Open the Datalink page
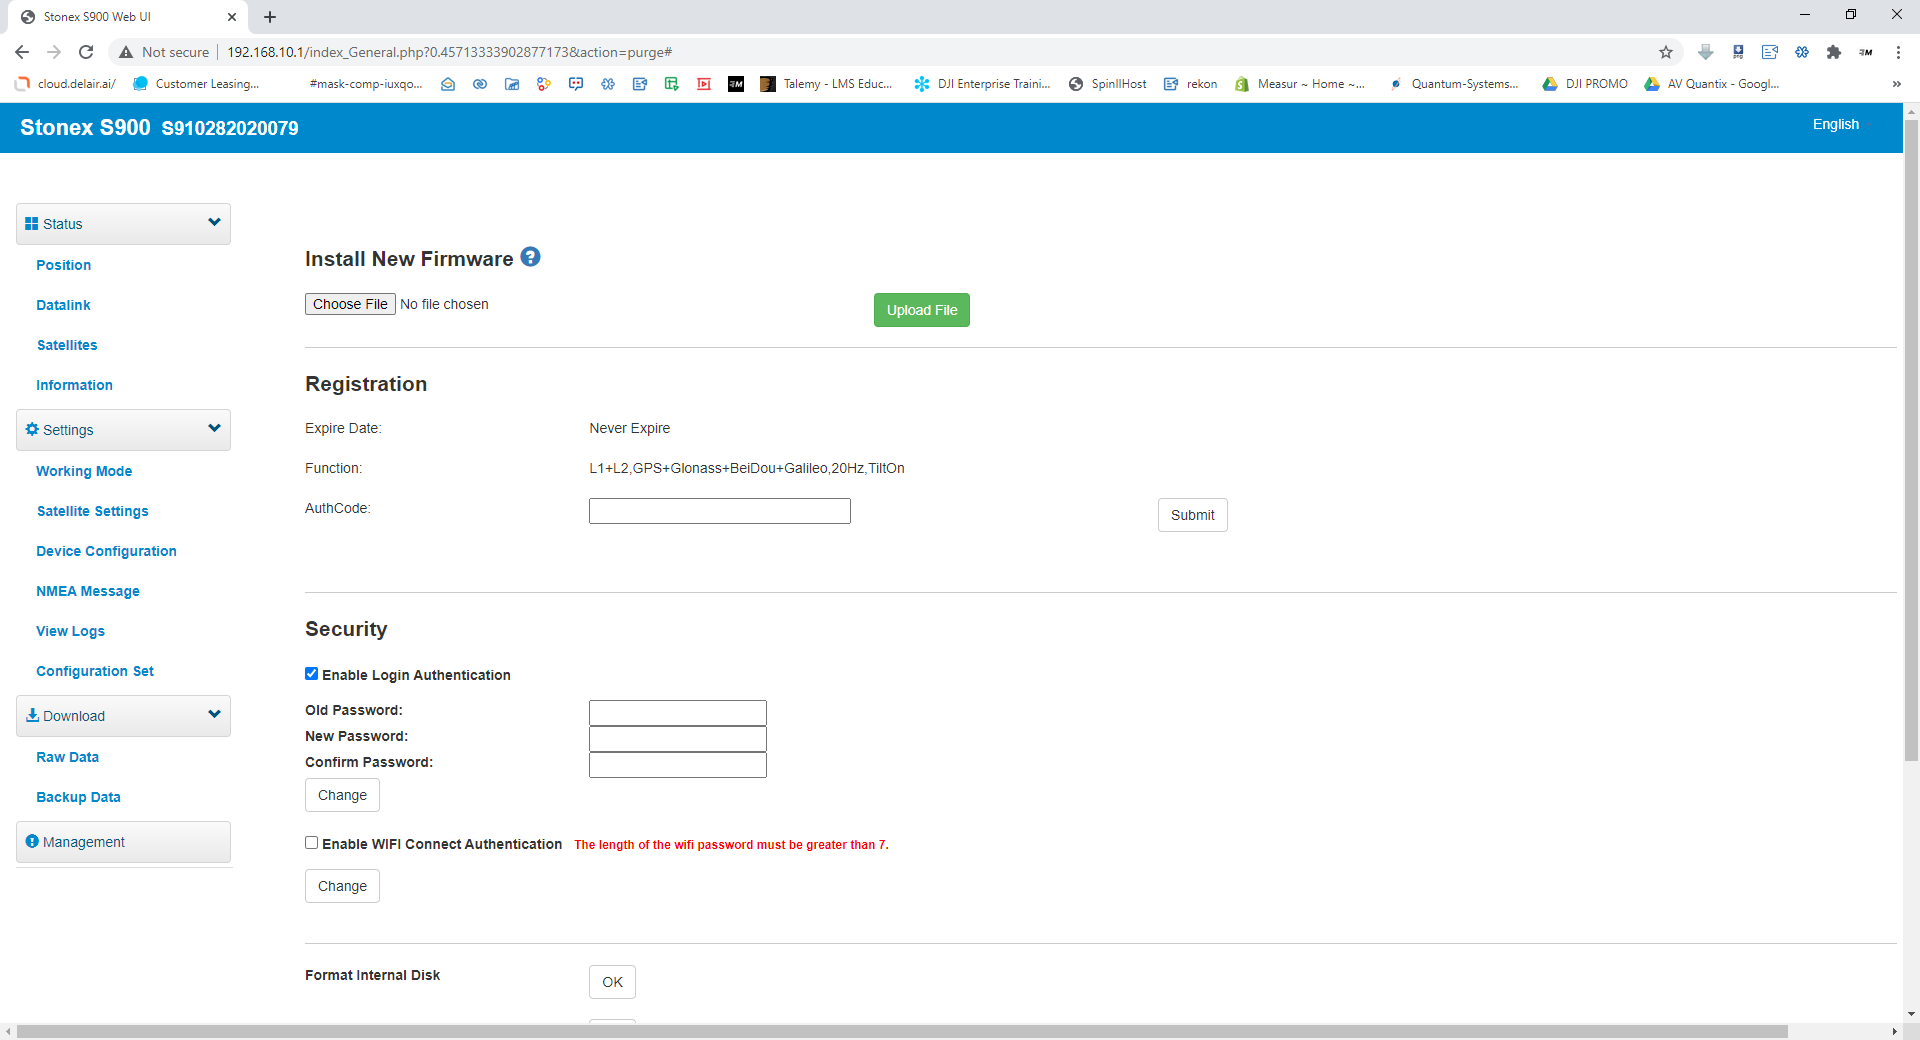This screenshot has height=1040, width=1920. 63,305
